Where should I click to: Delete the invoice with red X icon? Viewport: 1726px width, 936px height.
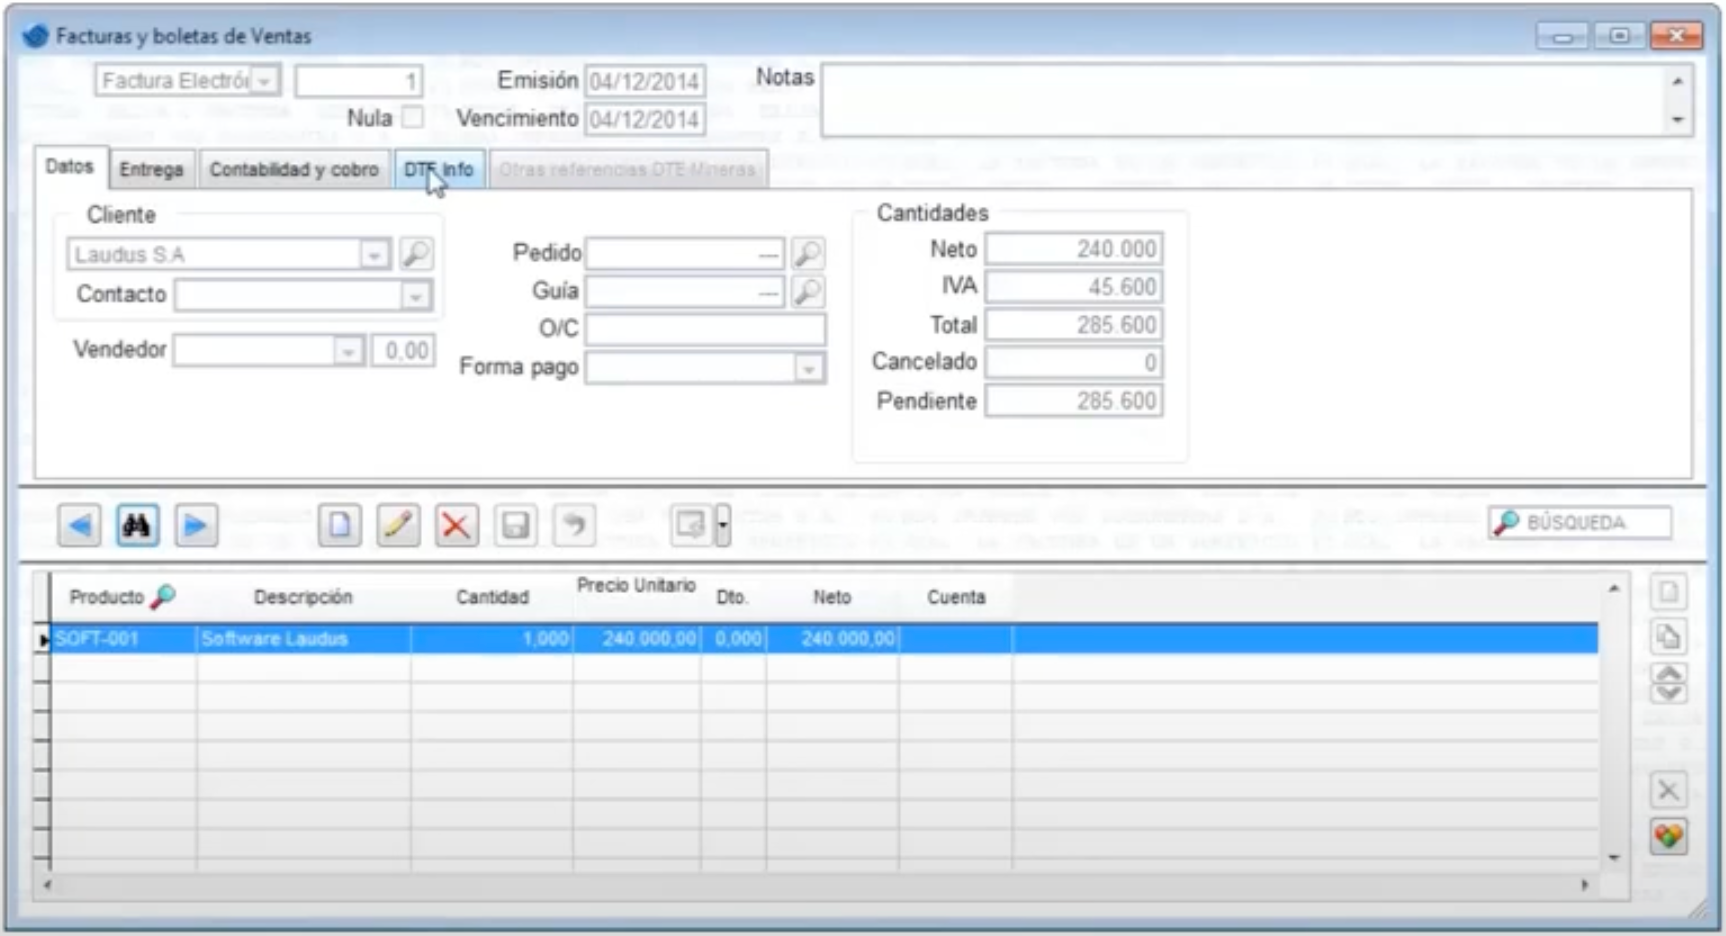click(456, 525)
